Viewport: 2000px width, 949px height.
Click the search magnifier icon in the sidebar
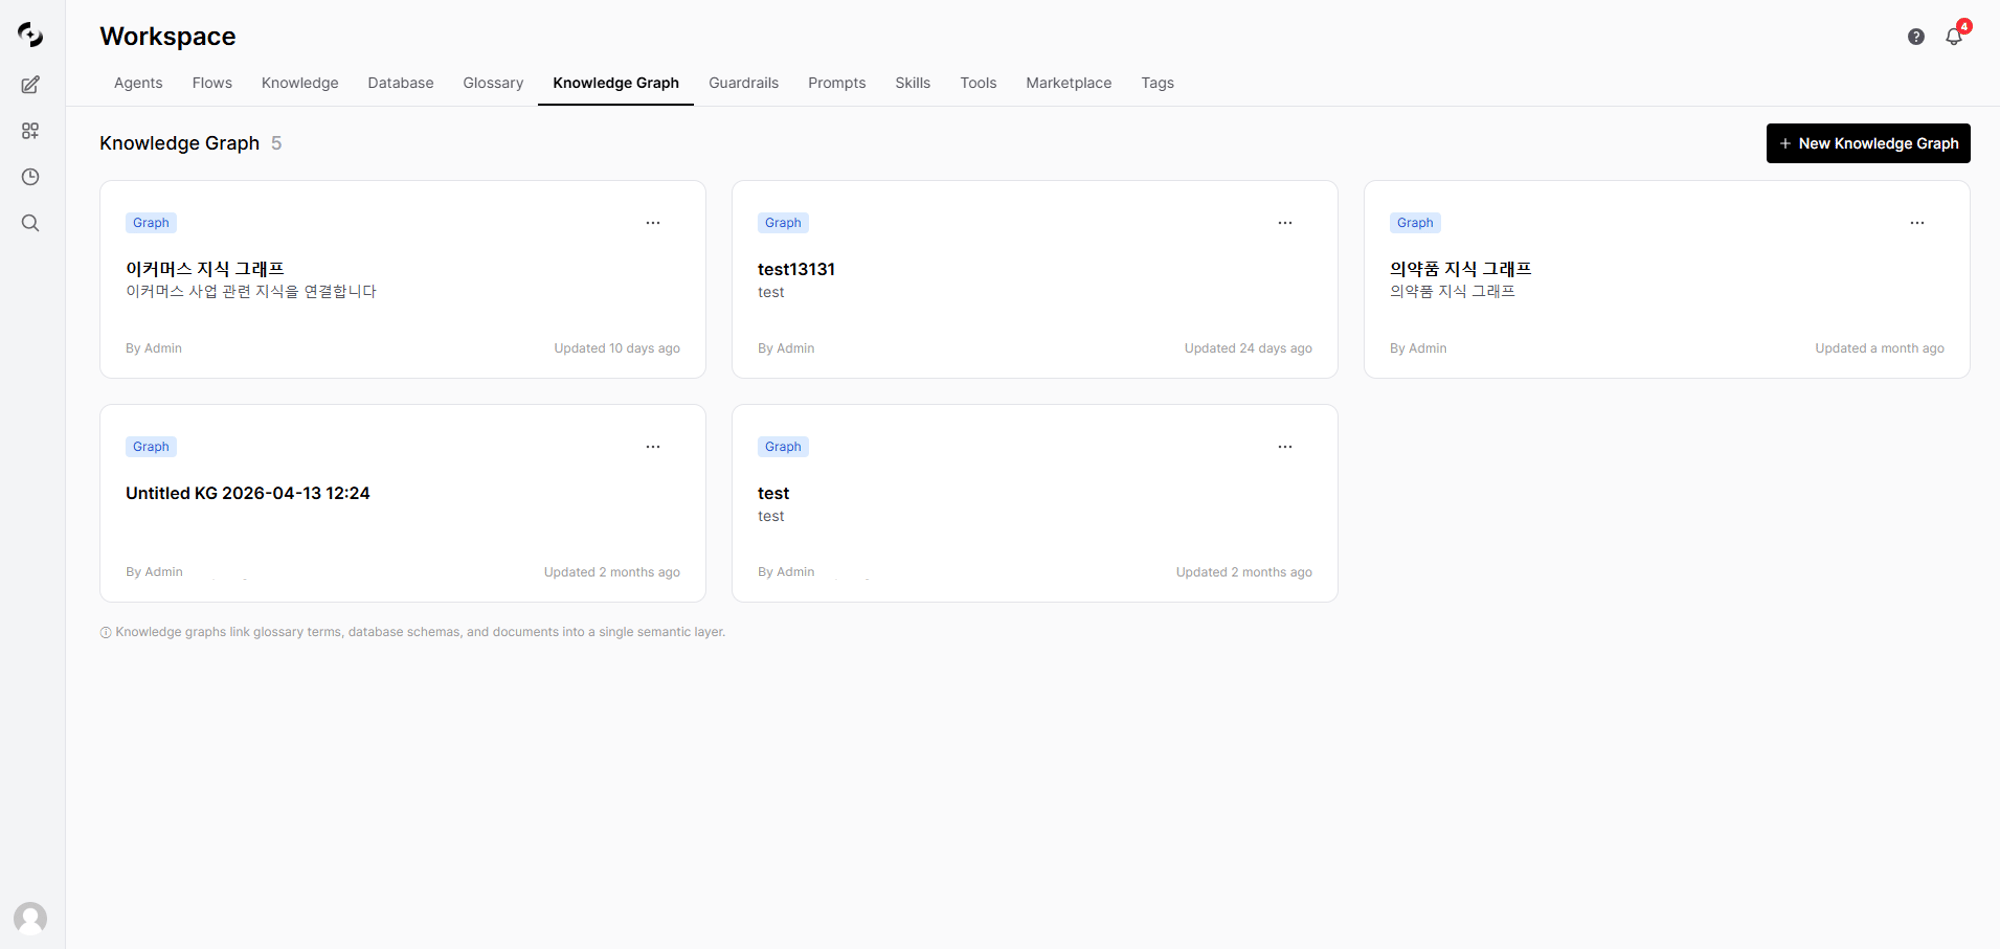point(30,223)
